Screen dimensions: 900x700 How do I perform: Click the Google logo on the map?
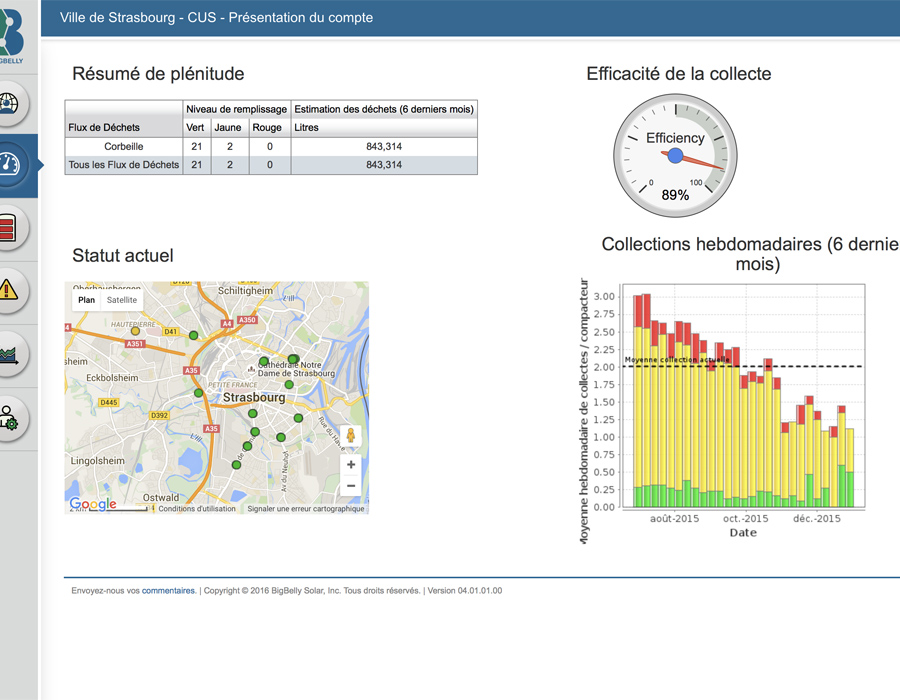tap(93, 505)
